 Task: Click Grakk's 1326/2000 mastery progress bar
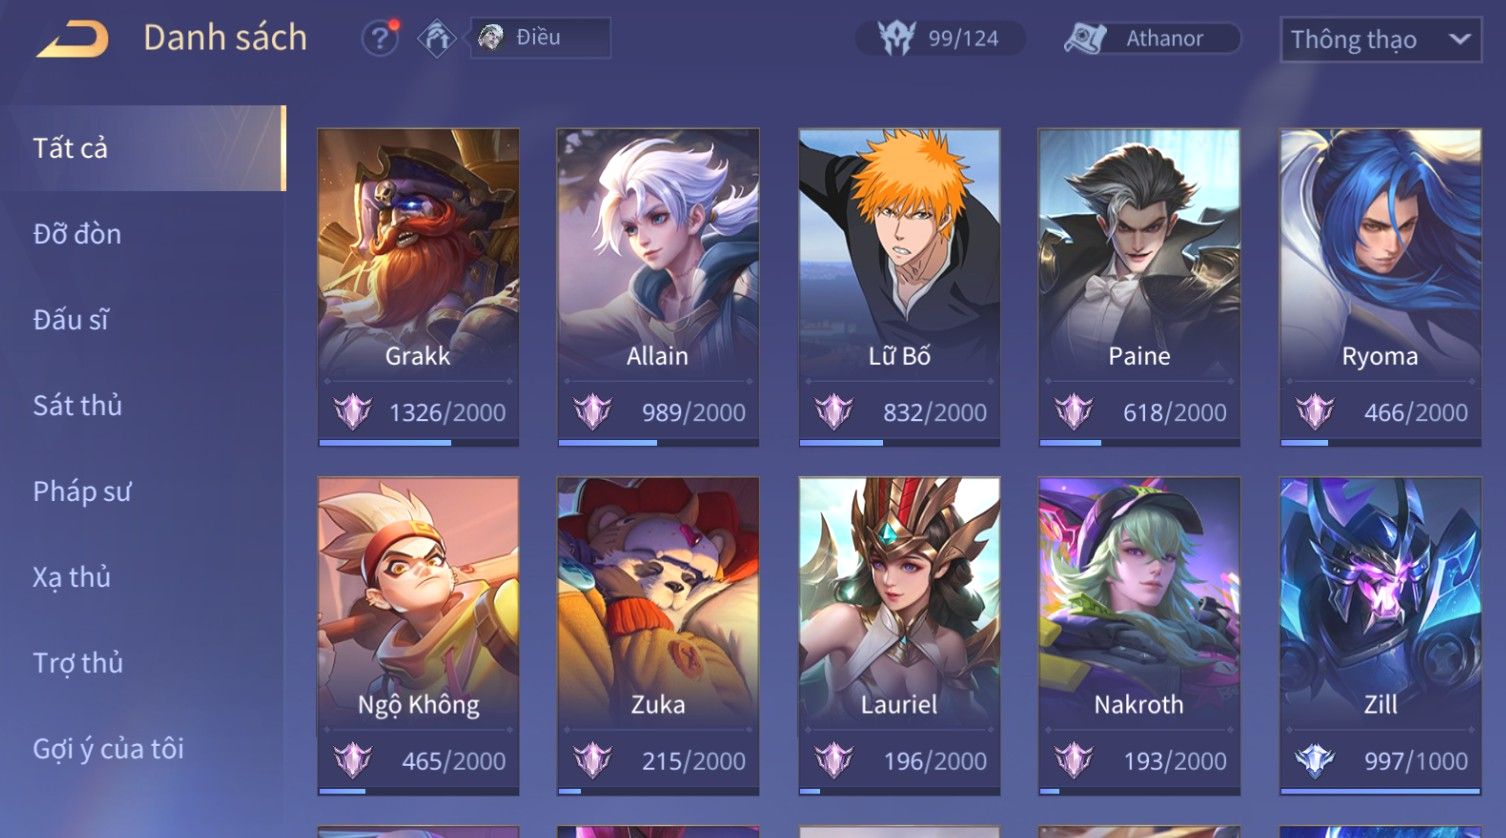pyautogui.click(x=418, y=442)
